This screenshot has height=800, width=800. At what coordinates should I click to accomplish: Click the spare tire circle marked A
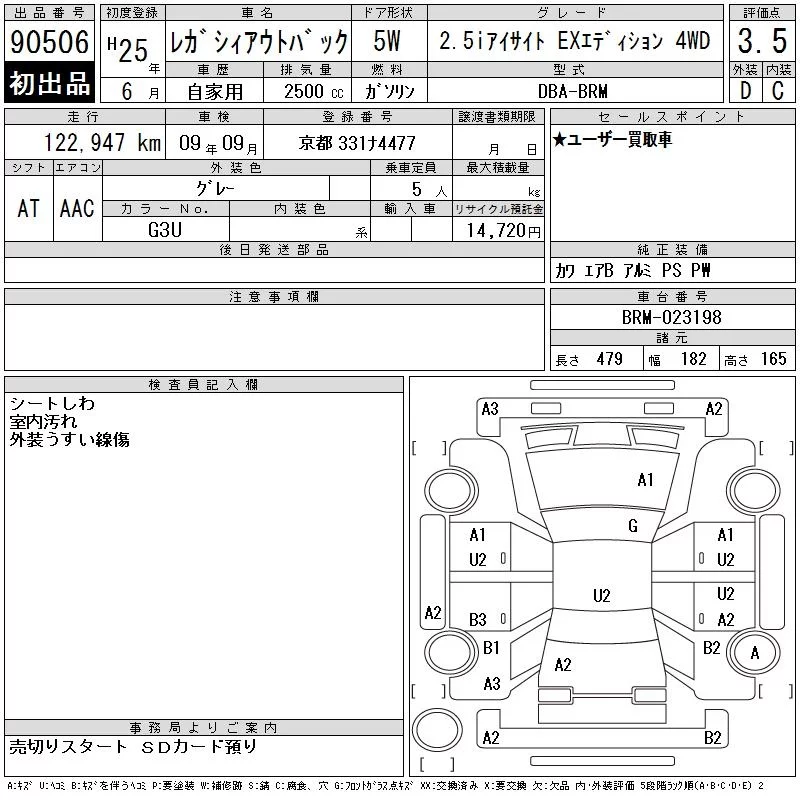[754, 653]
